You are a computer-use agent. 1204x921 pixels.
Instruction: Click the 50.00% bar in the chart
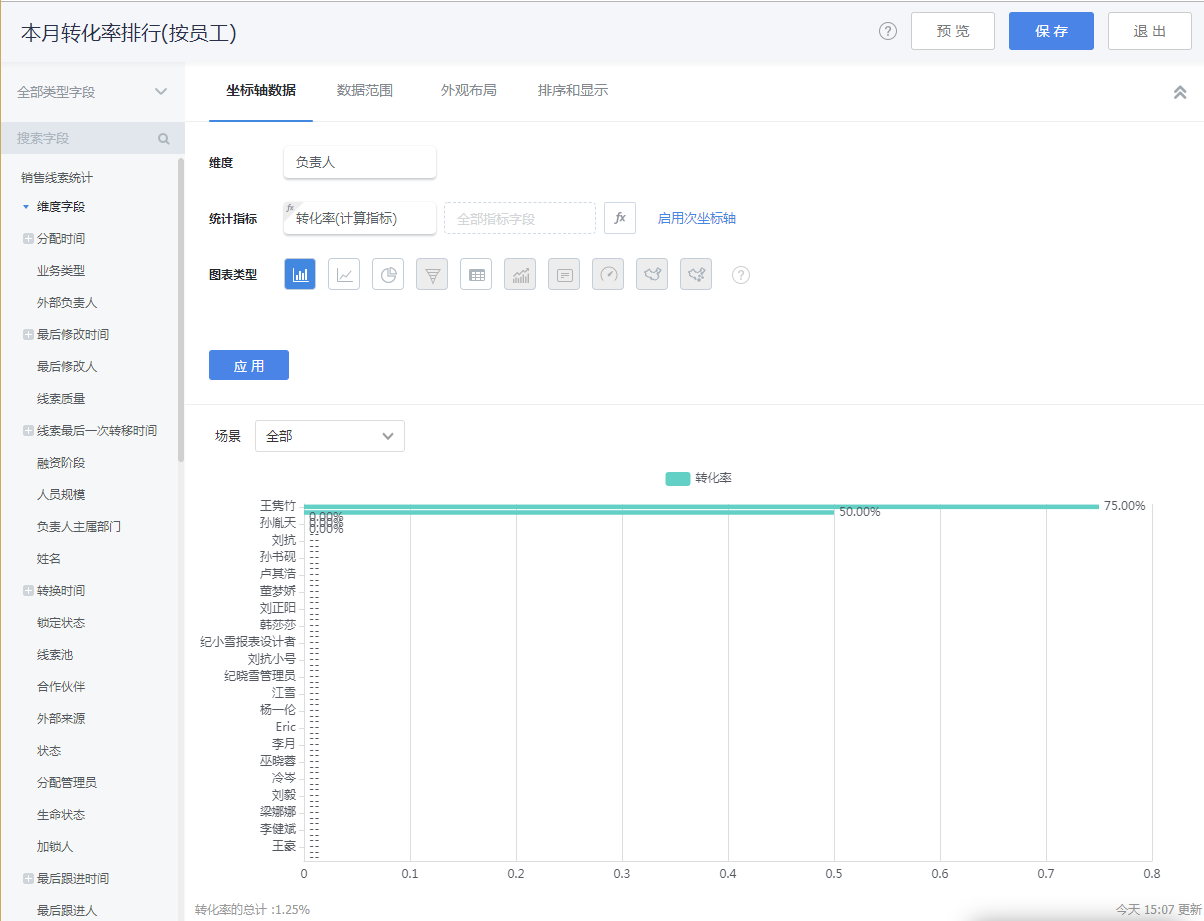(x=569, y=512)
